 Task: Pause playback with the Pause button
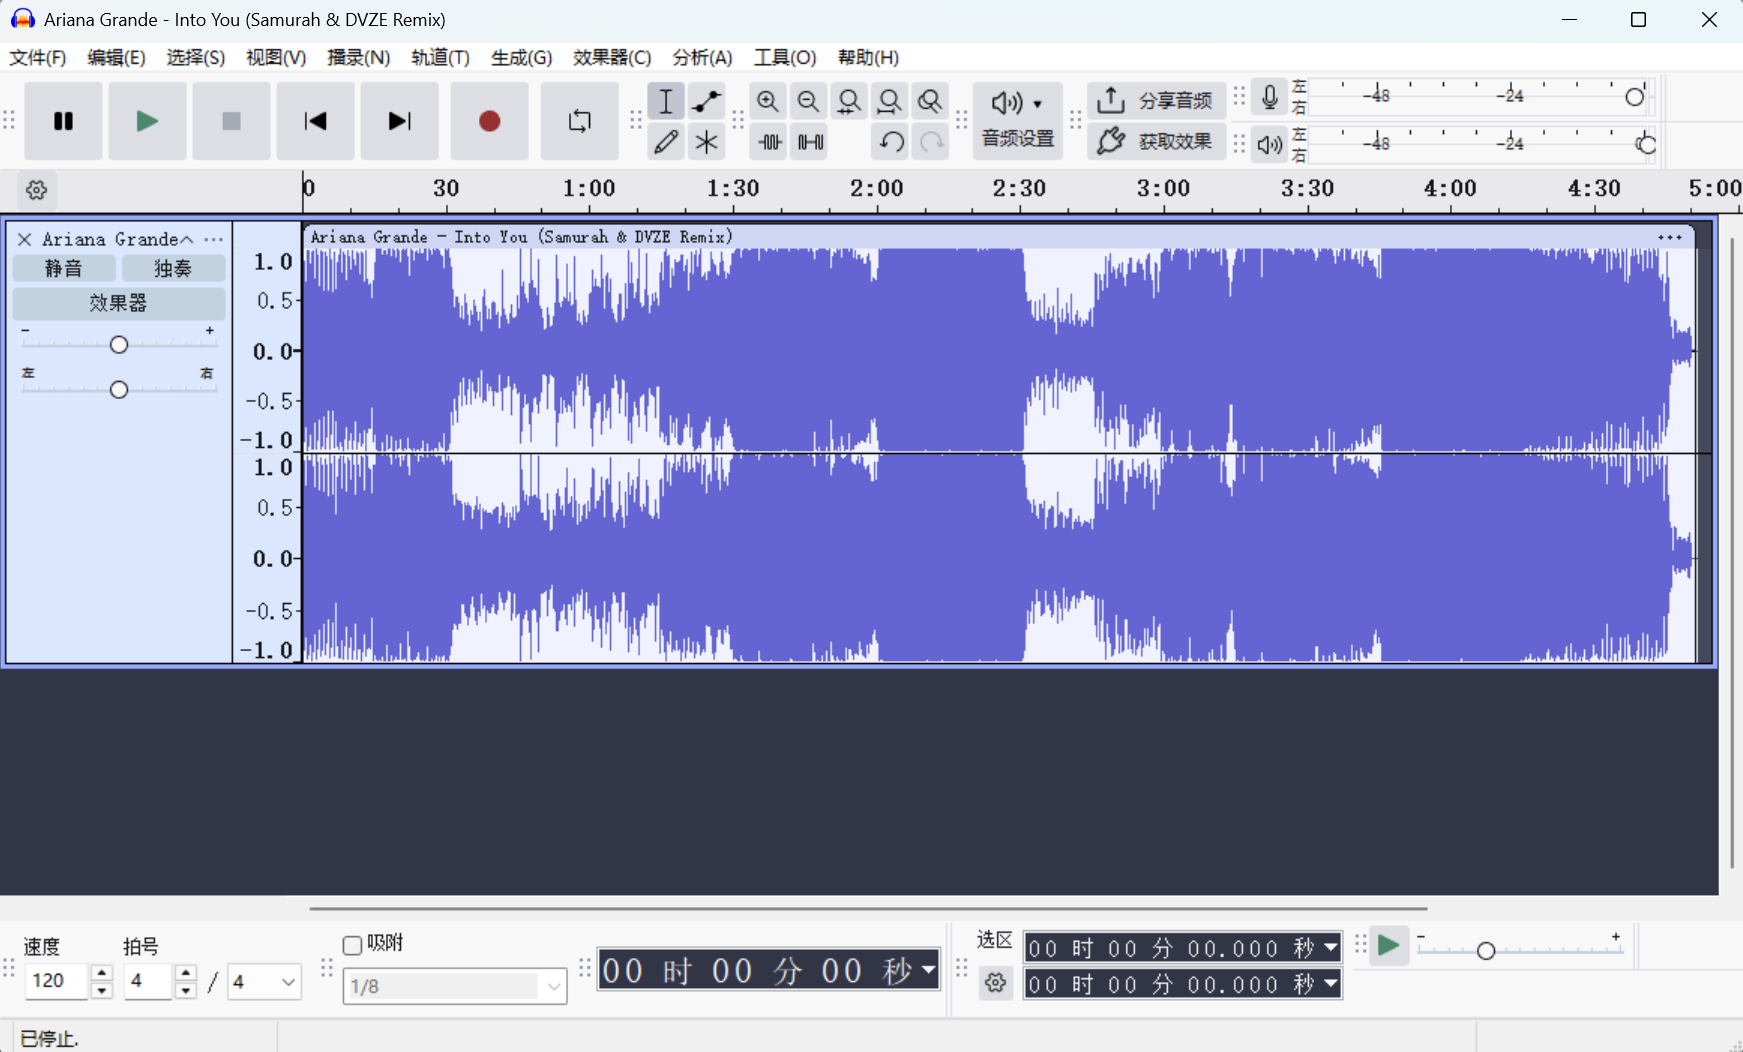pyautogui.click(x=64, y=121)
